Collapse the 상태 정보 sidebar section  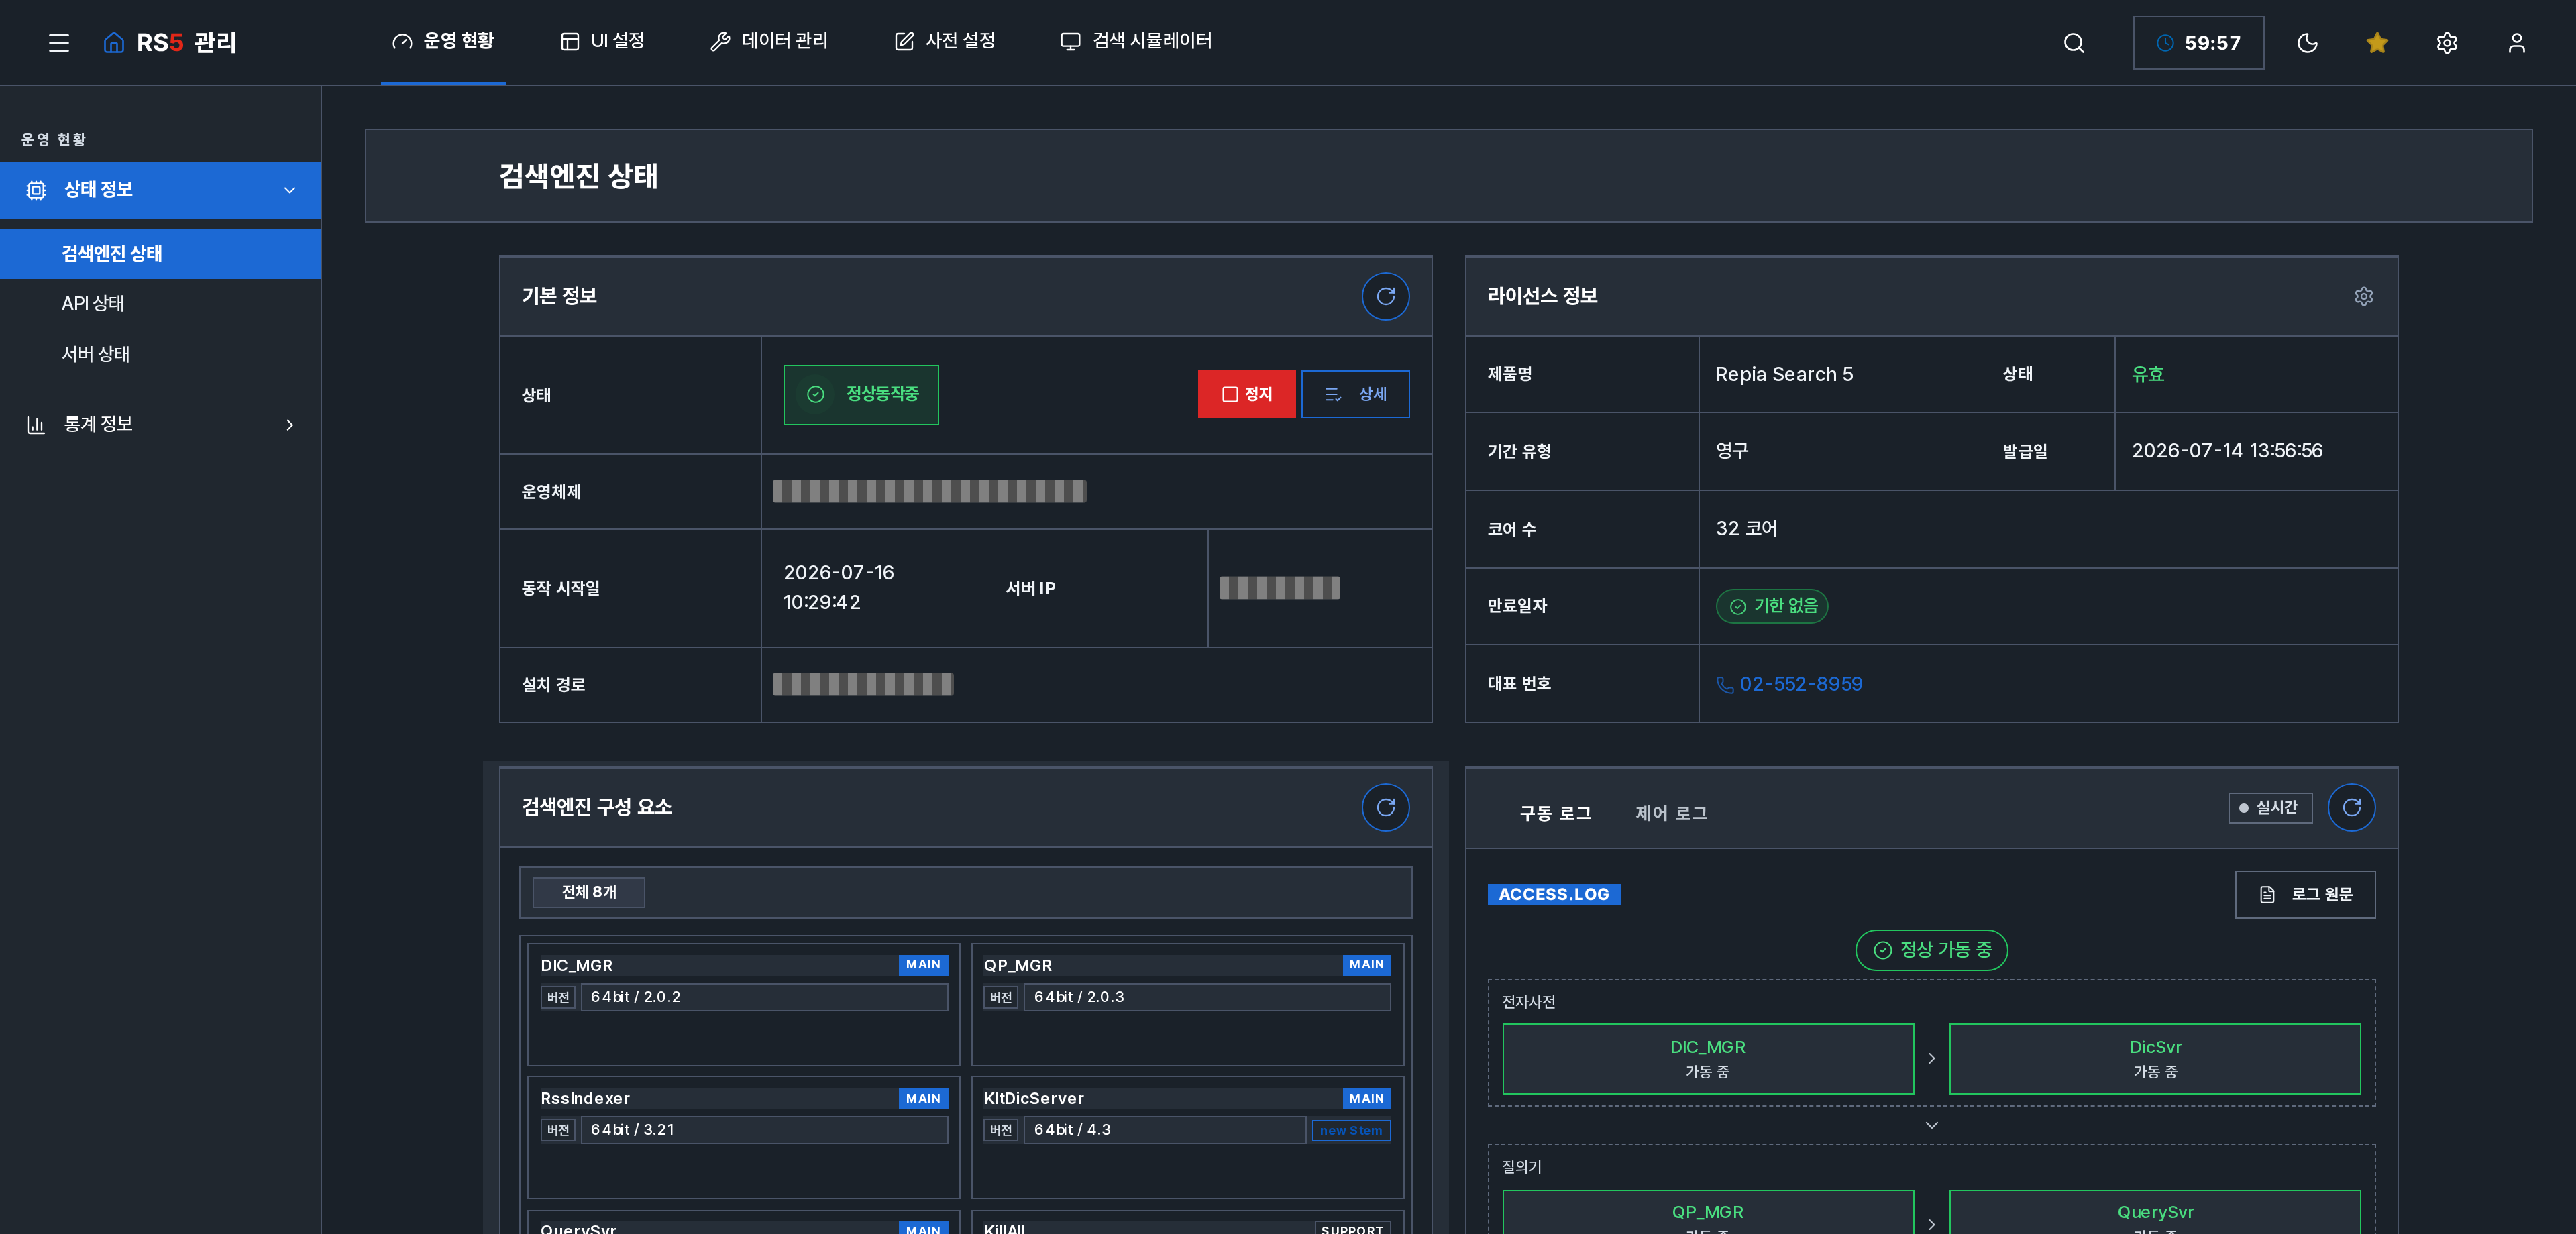coord(160,190)
